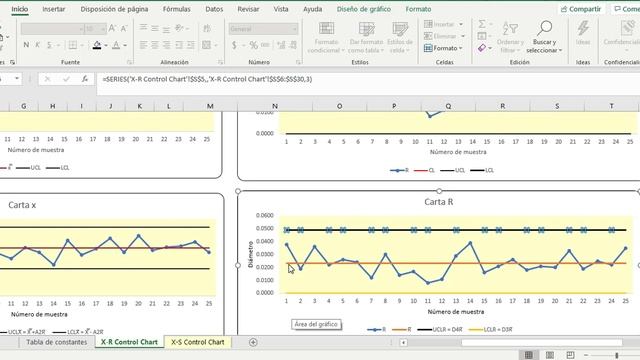Open the Insertar ribbon tab

click(x=54, y=9)
